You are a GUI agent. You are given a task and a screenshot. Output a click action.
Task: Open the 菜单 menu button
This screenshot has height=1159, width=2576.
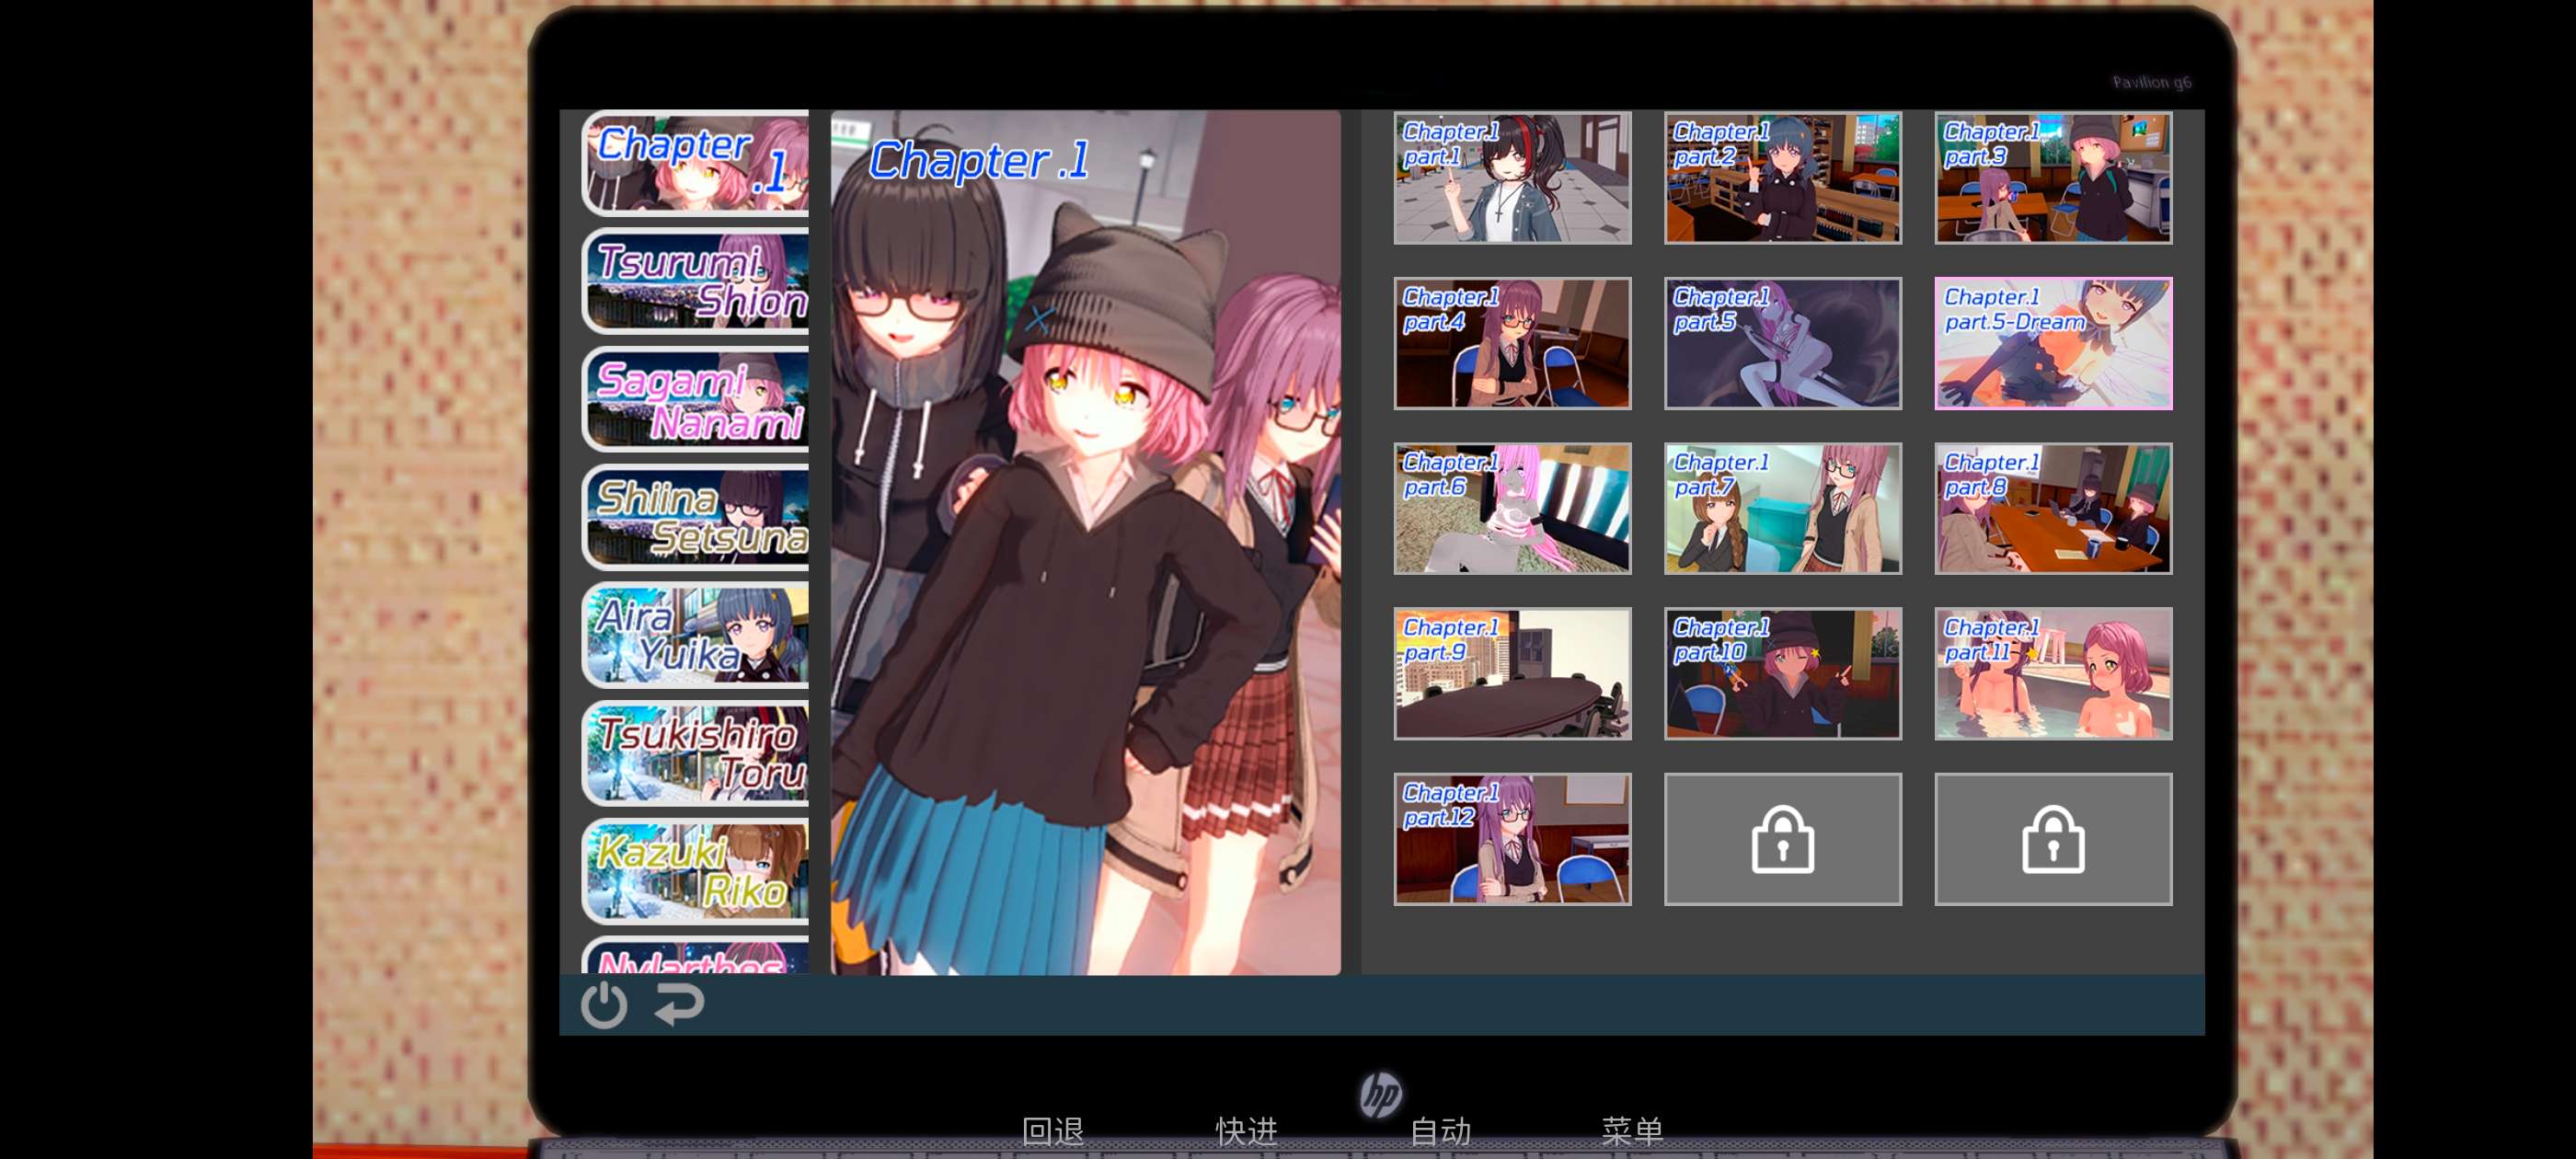tap(1632, 1131)
